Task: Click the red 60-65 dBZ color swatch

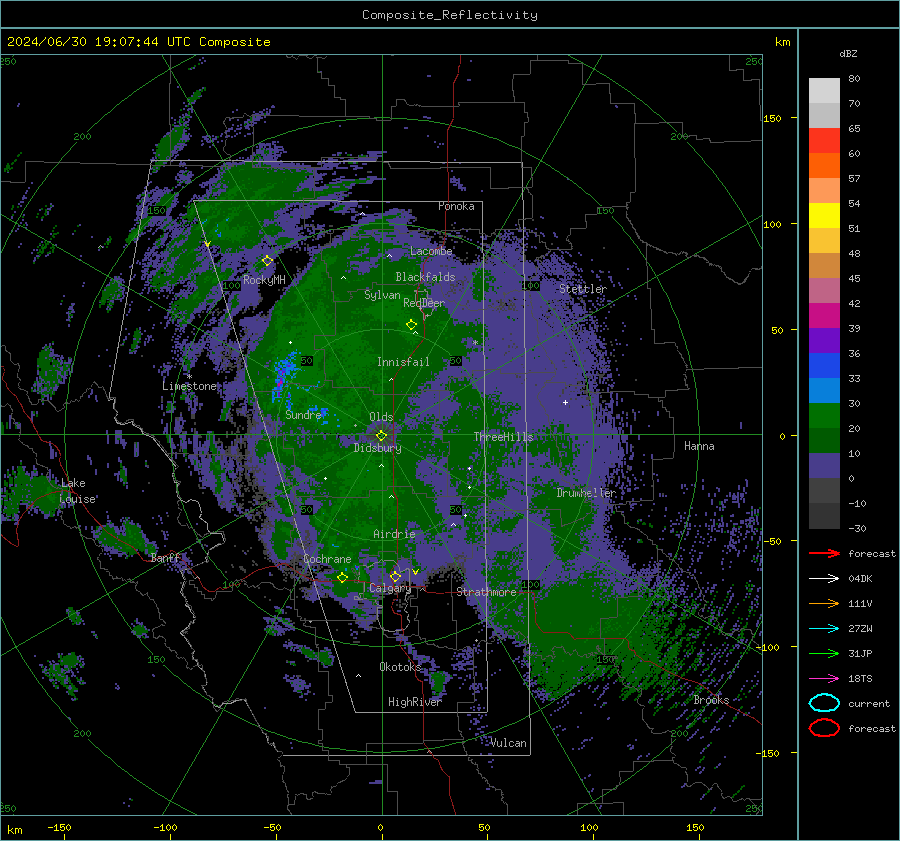Action: click(824, 141)
